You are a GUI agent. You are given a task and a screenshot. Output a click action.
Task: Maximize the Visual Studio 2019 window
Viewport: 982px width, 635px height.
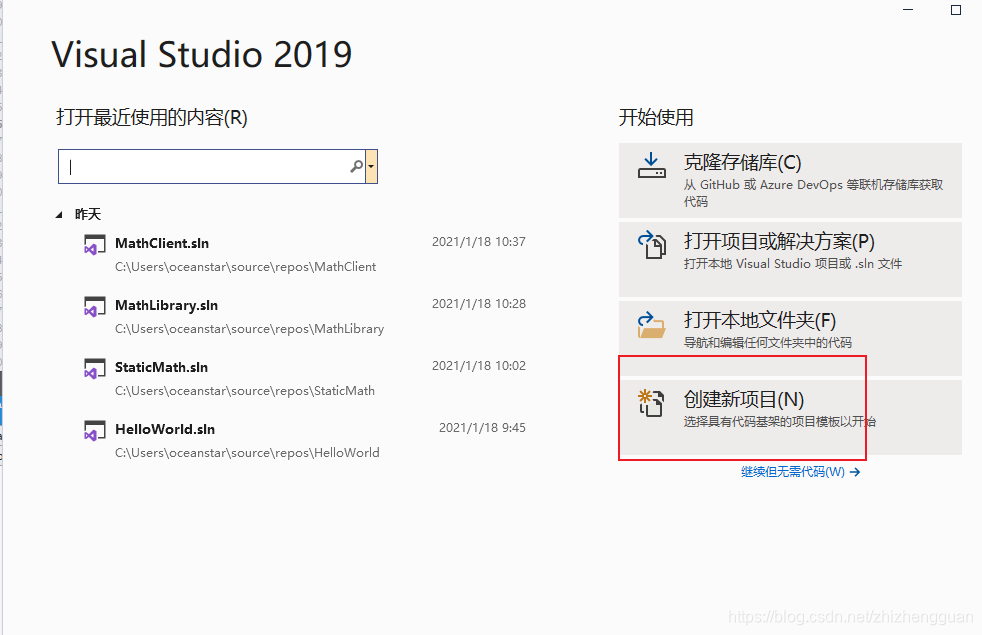(x=956, y=10)
